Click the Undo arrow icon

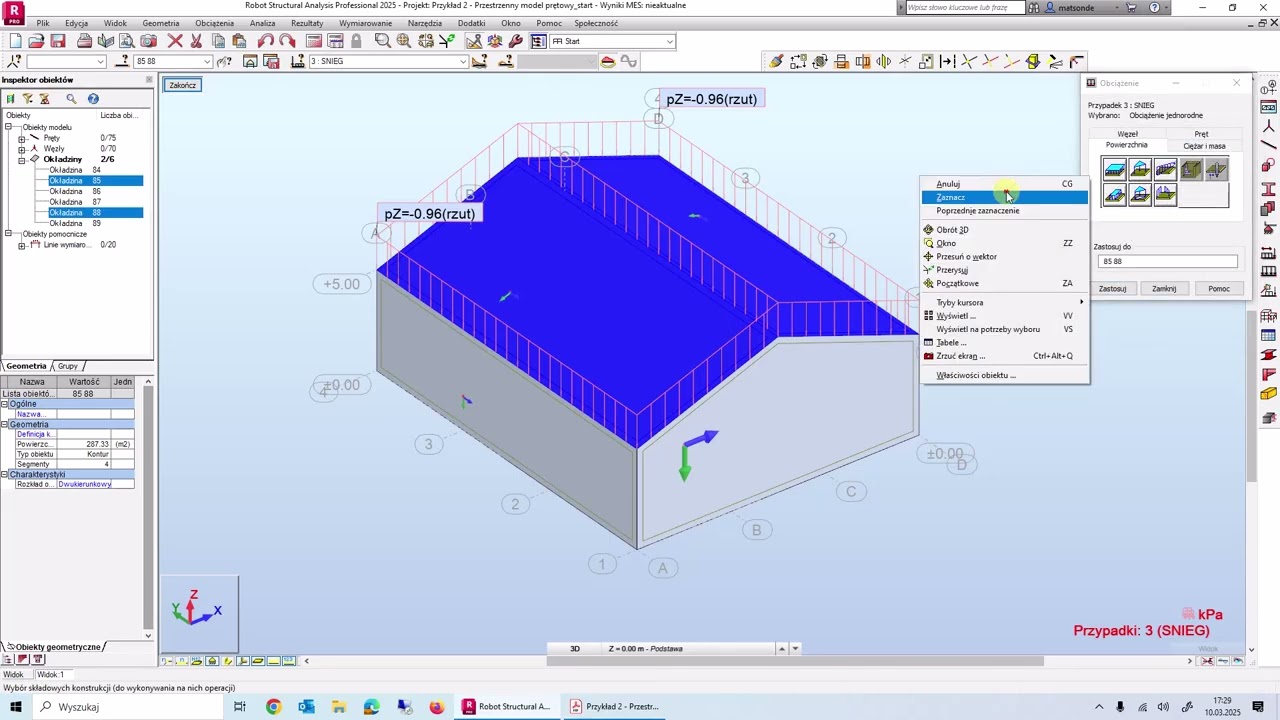[x=265, y=41]
